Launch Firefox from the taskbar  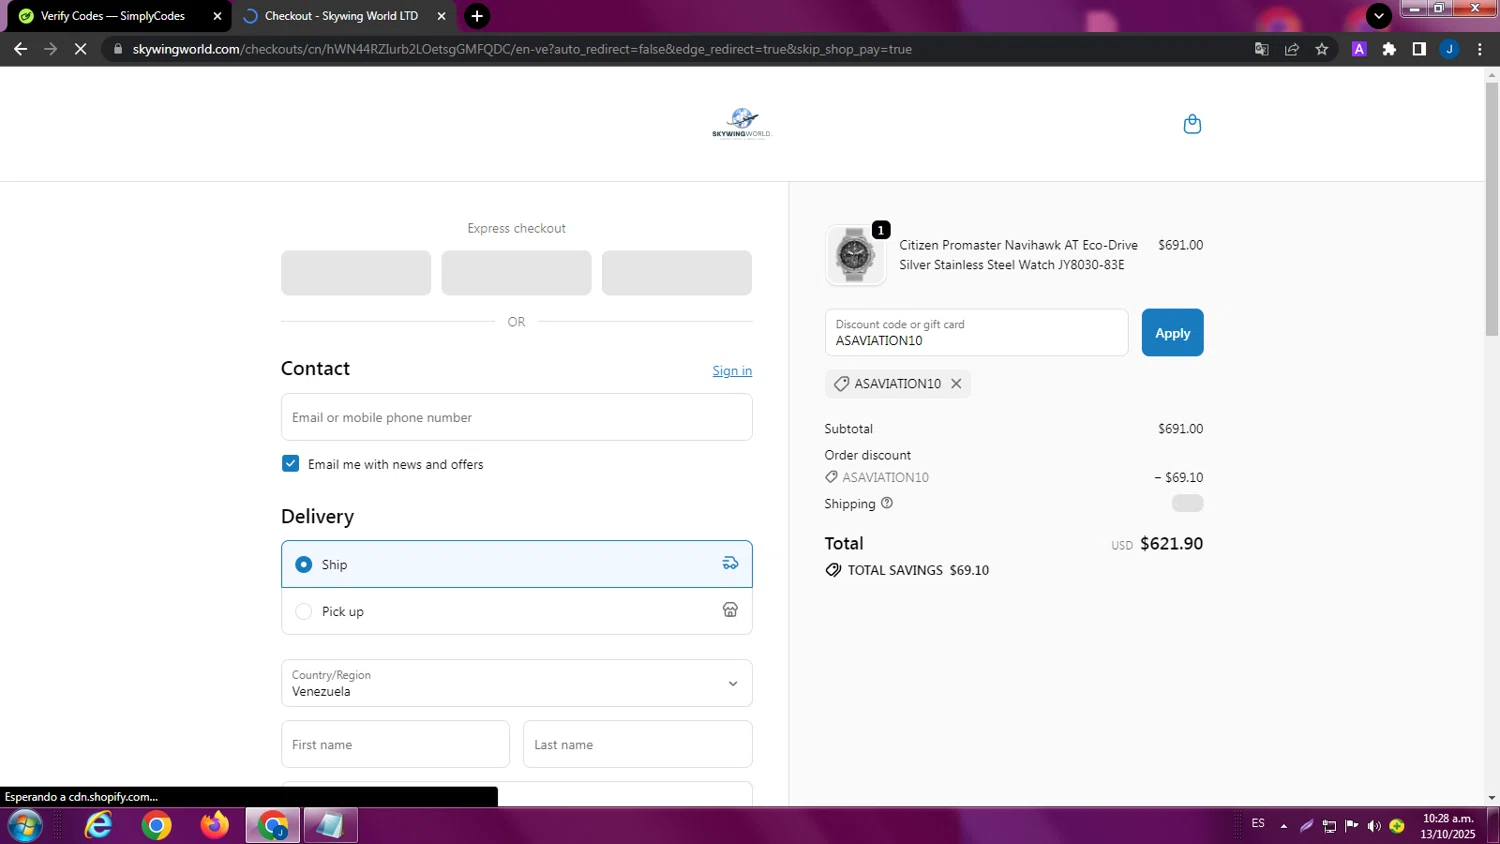coord(214,826)
